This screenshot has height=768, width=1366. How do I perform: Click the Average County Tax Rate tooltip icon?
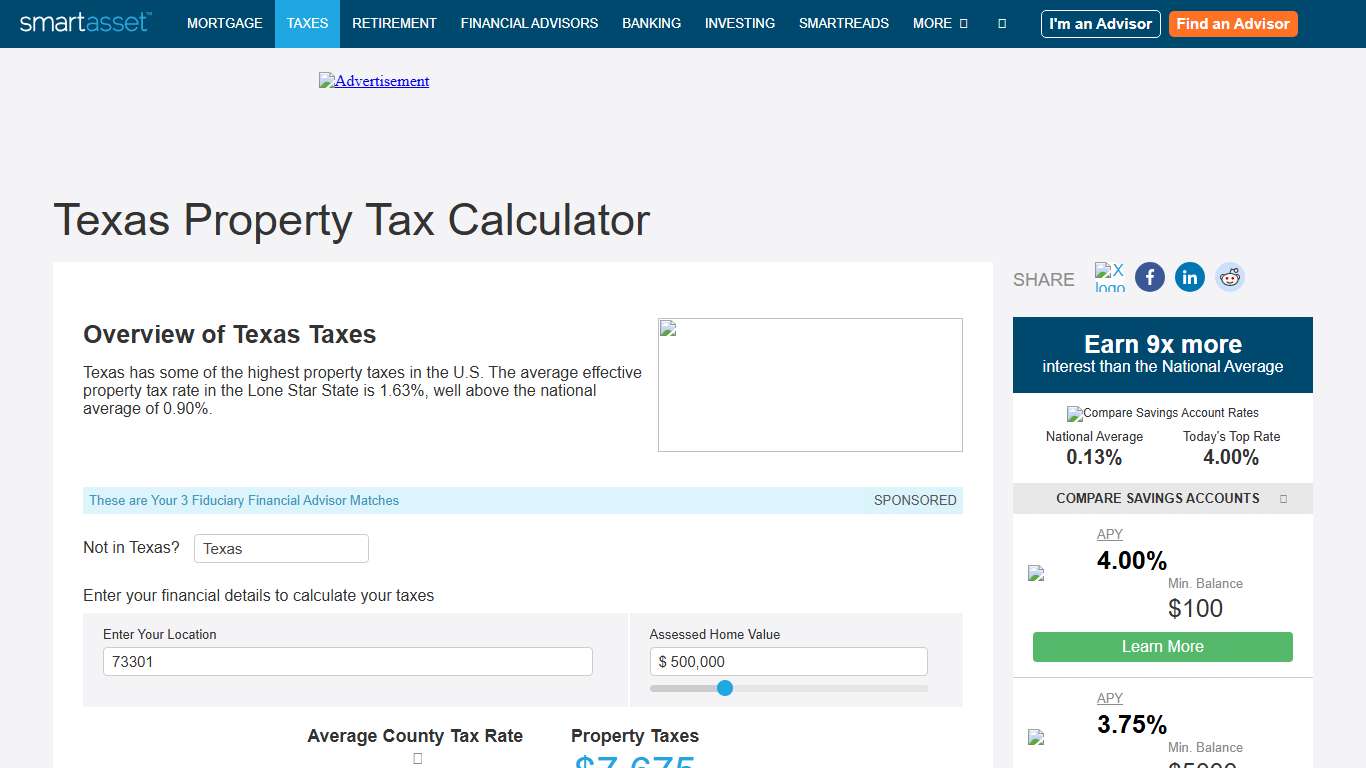tap(416, 758)
